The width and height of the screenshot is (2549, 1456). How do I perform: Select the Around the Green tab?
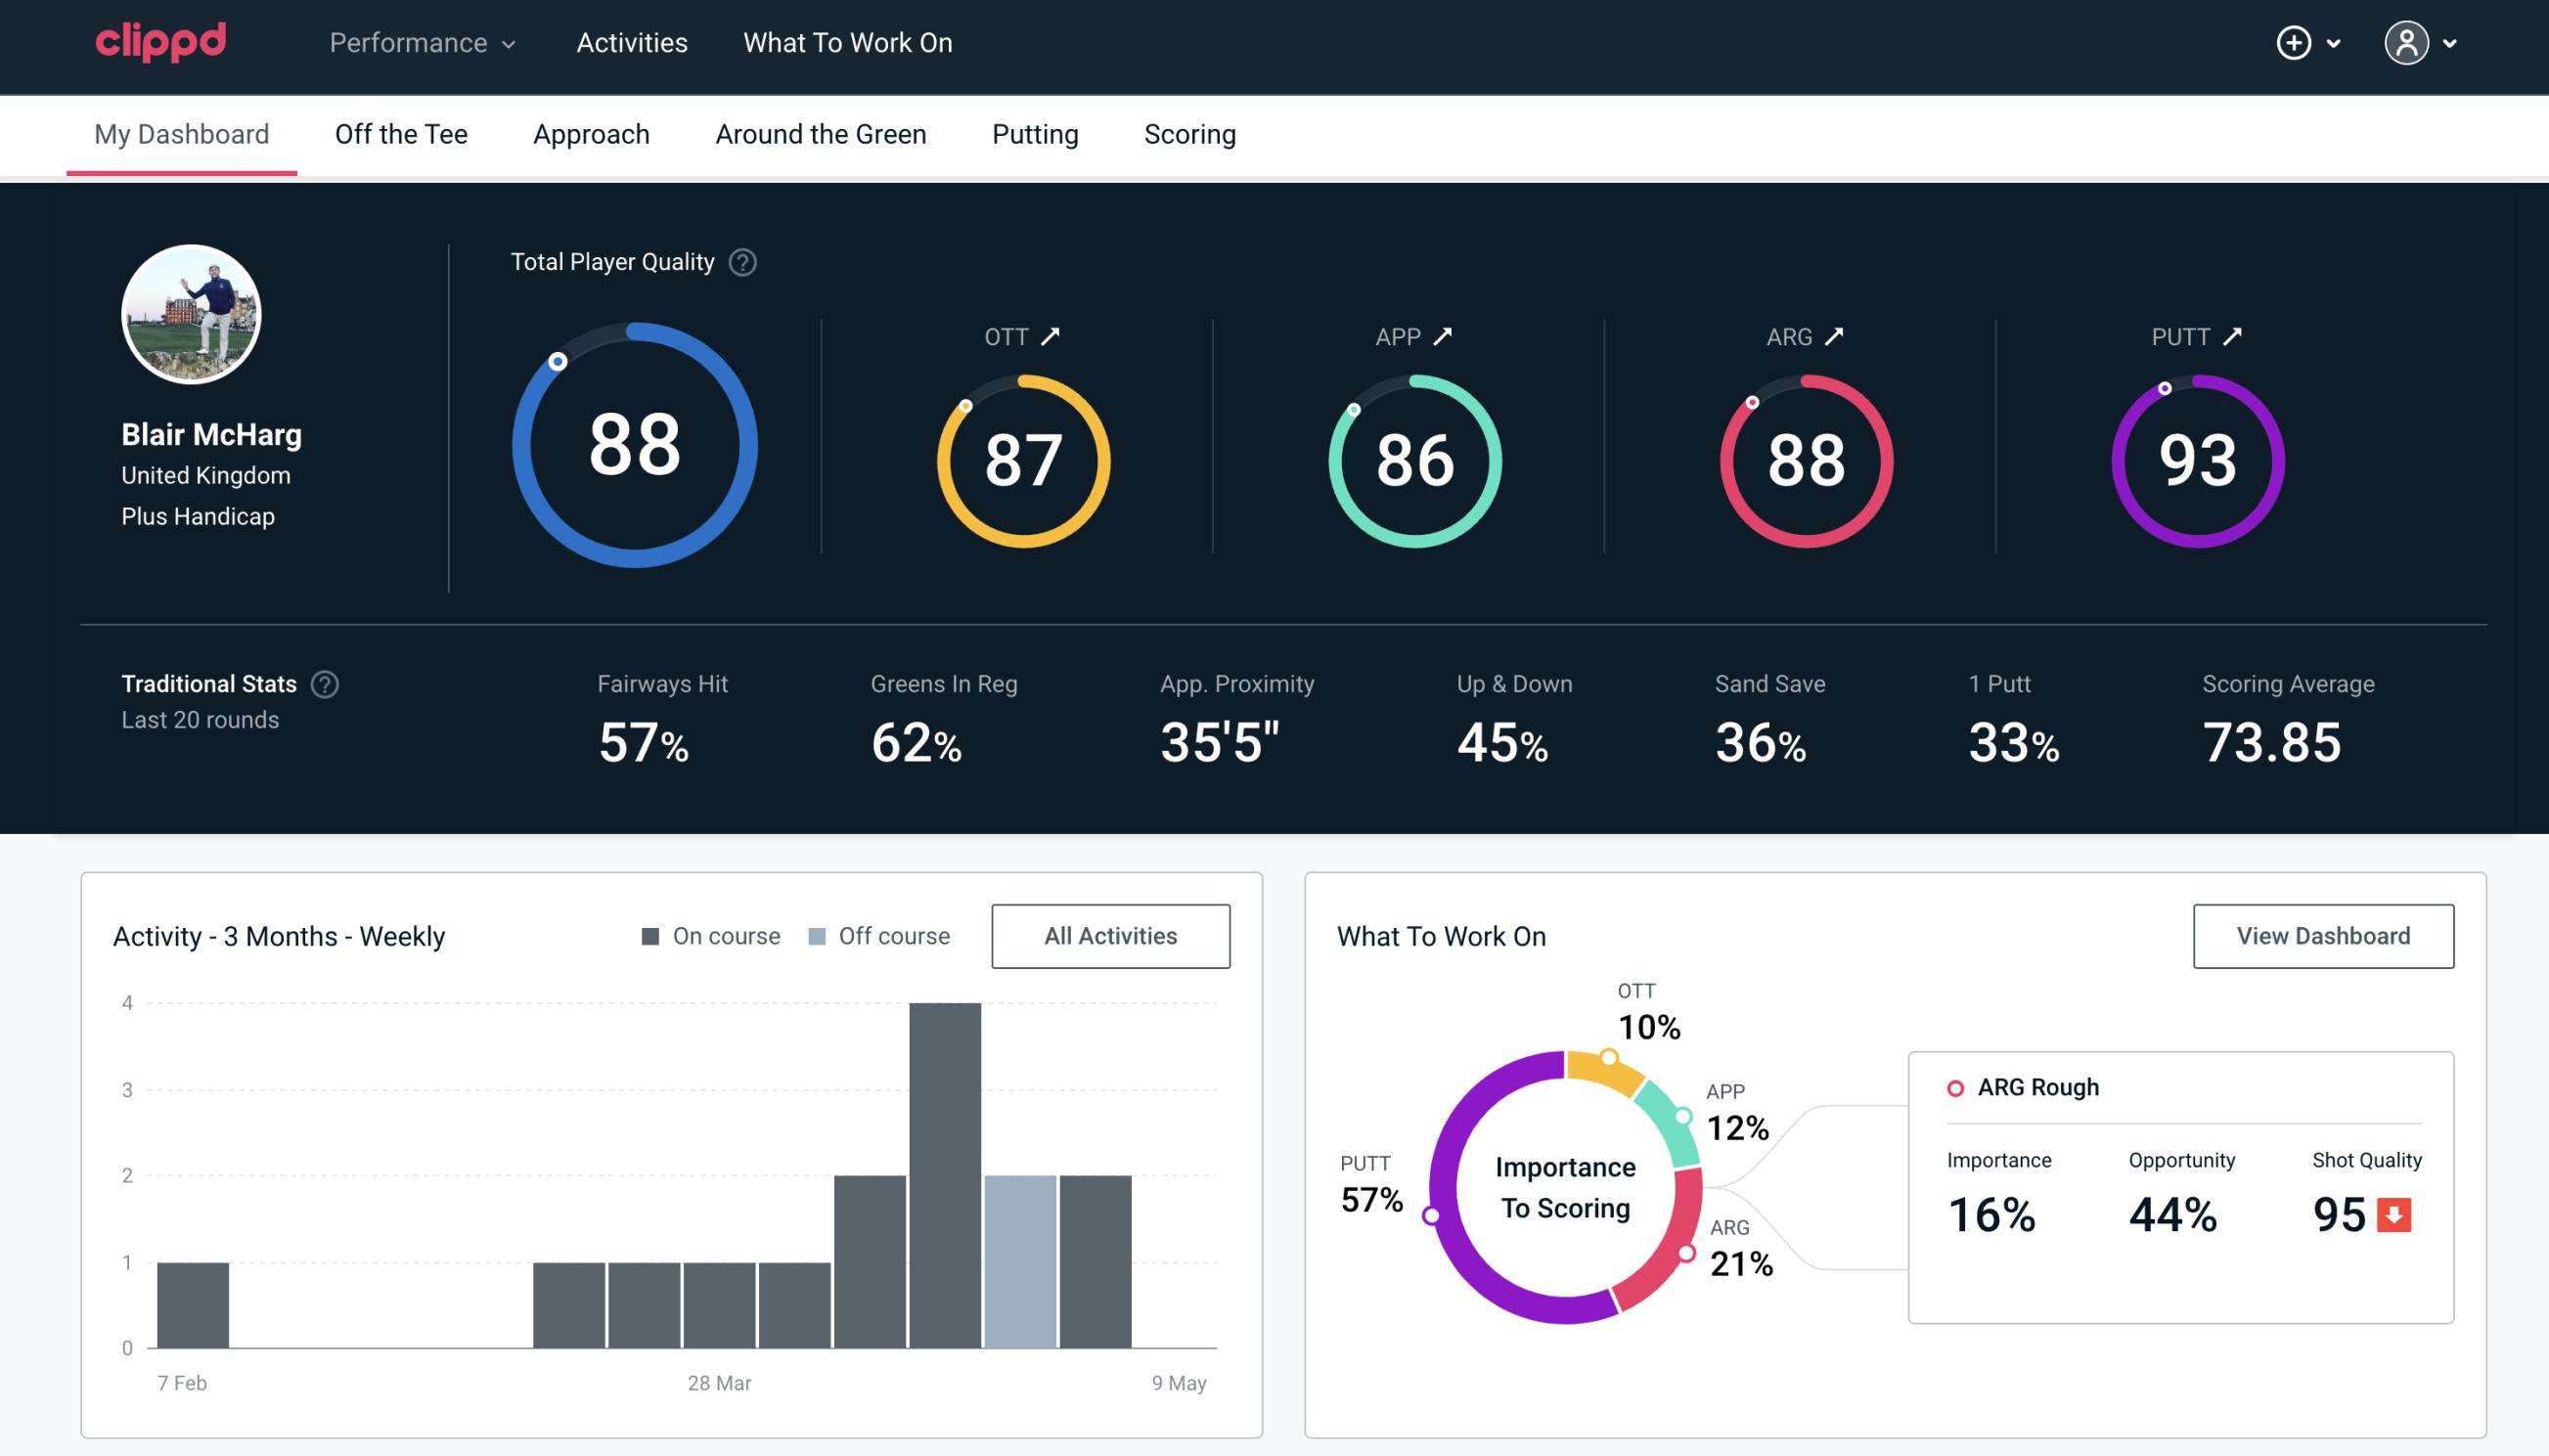(821, 133)
